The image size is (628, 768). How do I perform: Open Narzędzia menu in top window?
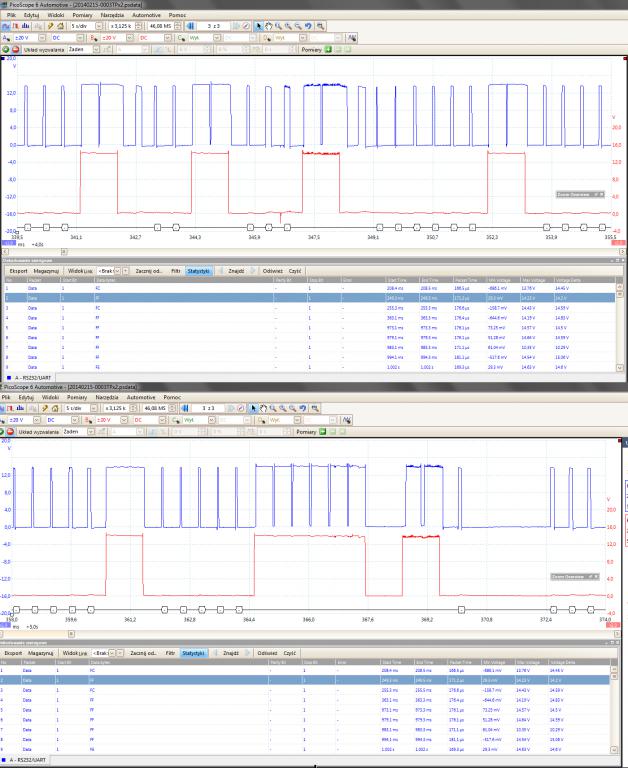point(112,15)
